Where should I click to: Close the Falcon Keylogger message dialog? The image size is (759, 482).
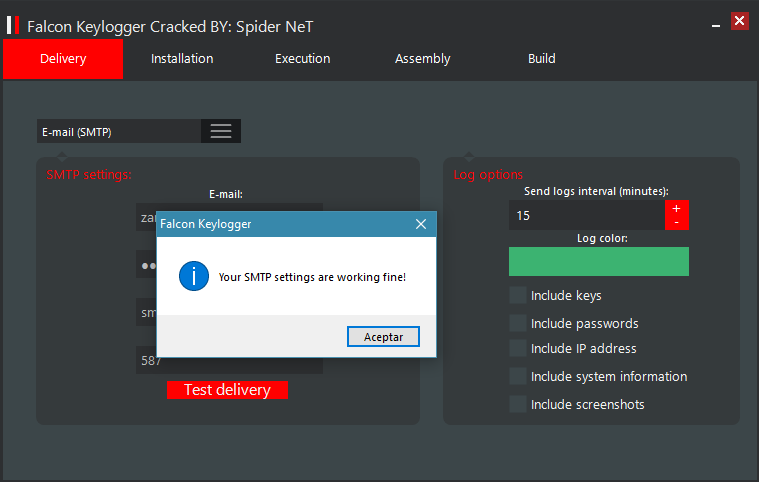[421, 224]
